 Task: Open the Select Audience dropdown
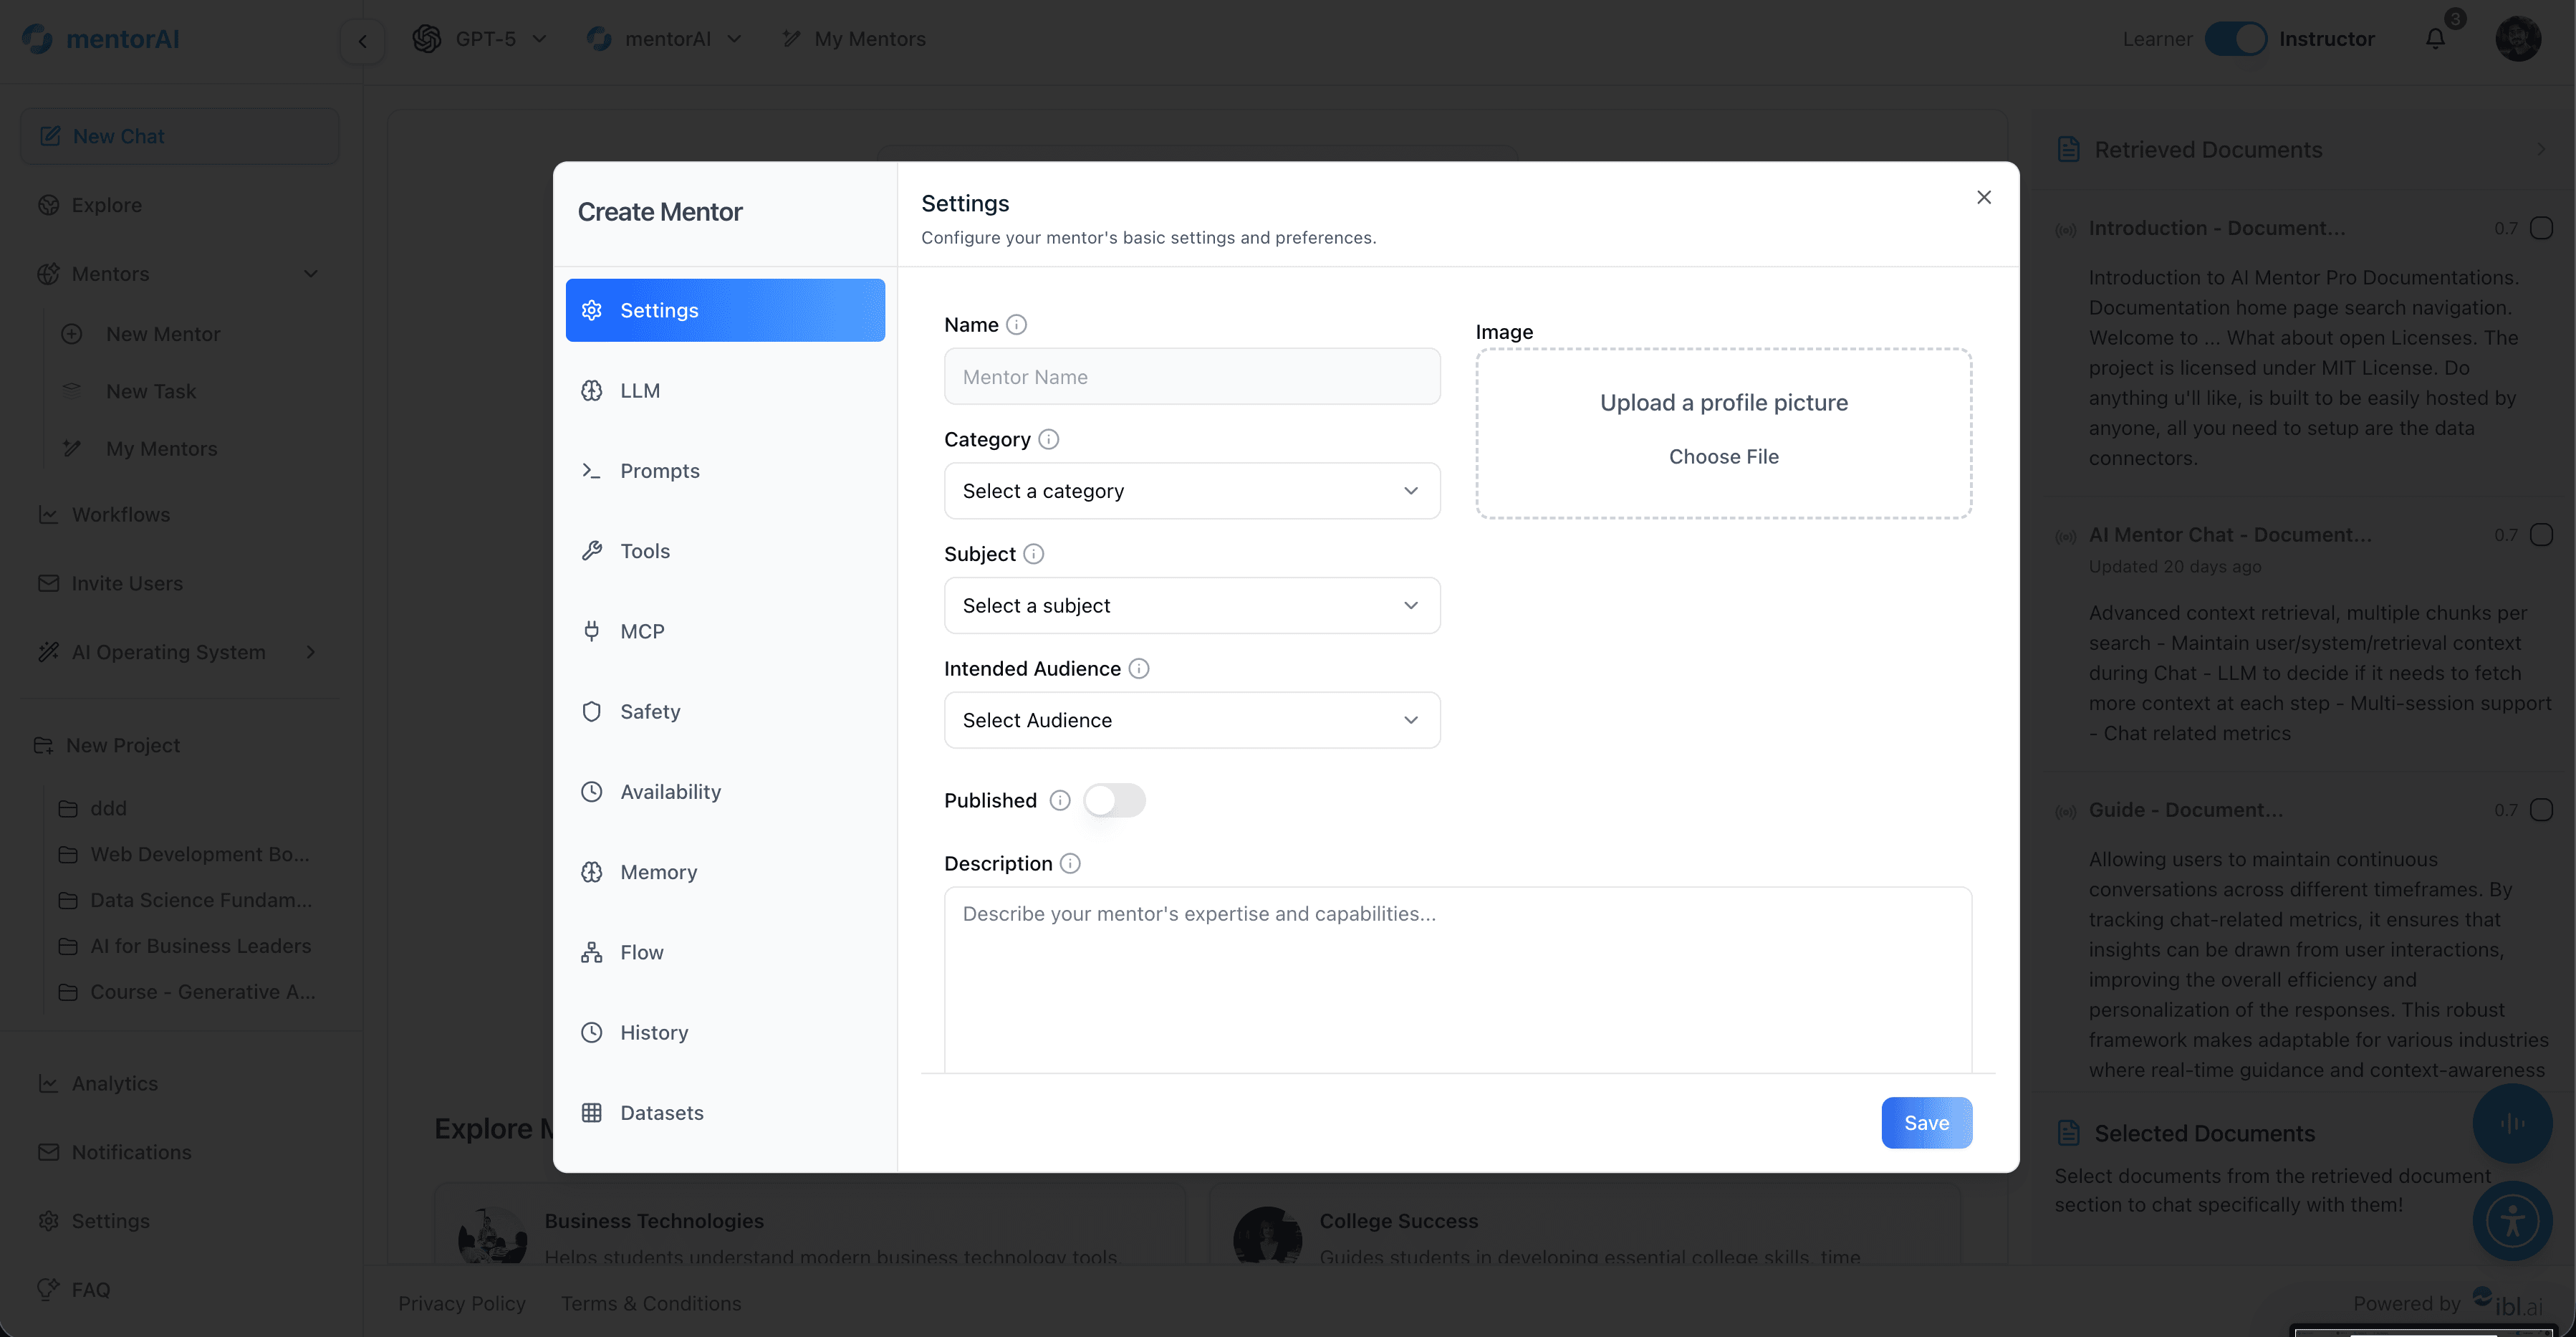pyautogui.click(x=1191, y=719)
